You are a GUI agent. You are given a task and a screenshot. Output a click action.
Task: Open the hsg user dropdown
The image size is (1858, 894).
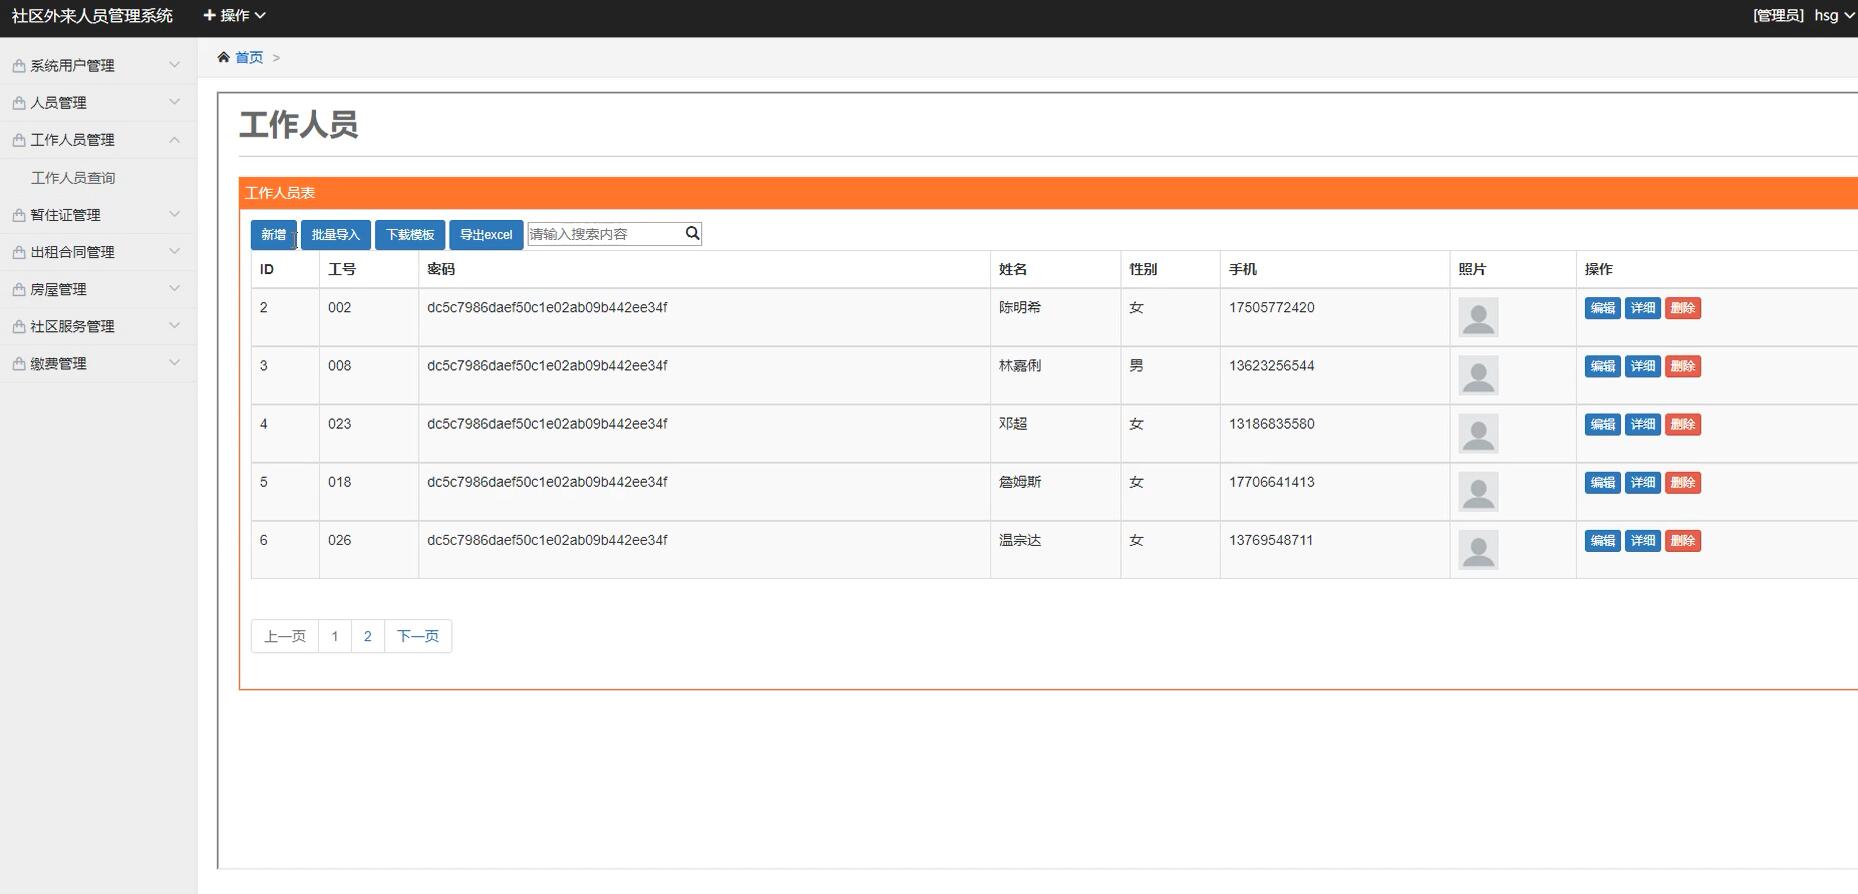(1833, 15)
